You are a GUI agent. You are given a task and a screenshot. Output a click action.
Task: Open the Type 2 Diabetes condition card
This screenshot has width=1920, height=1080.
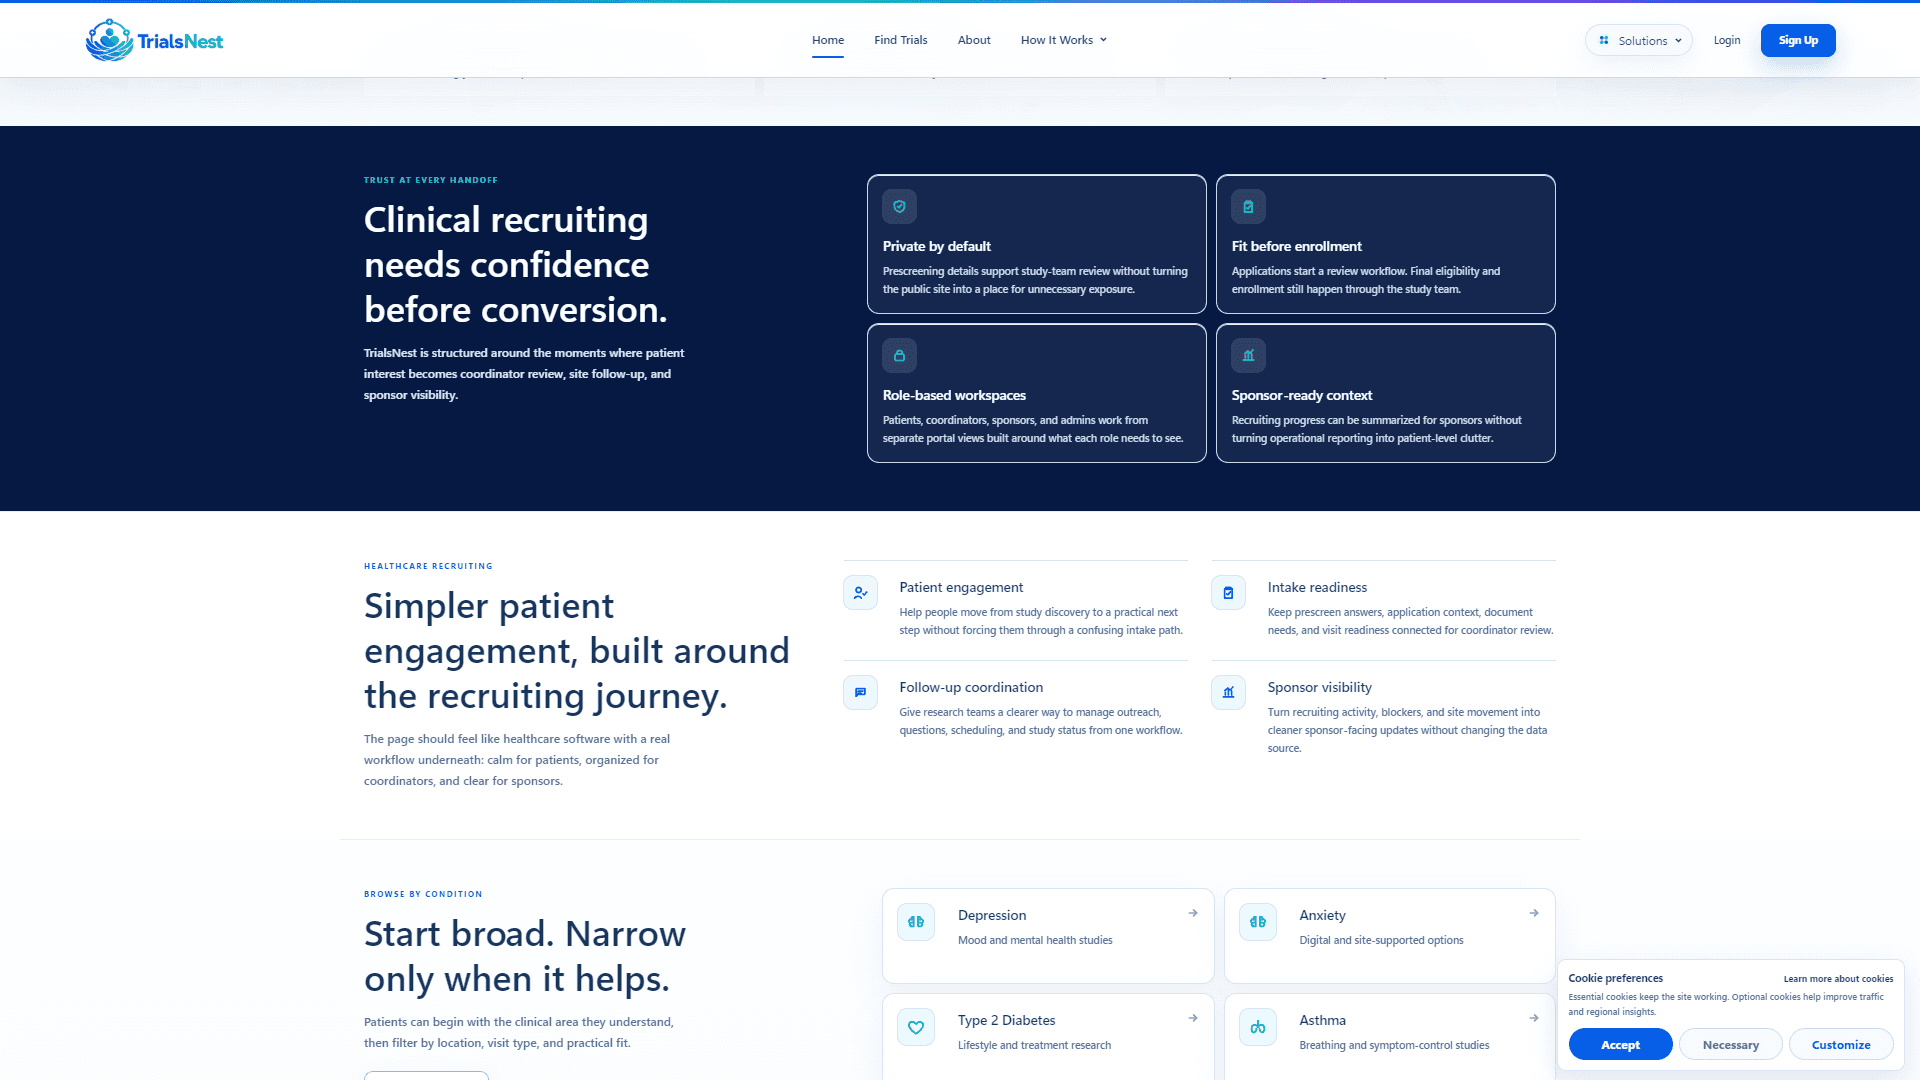pyautogui.click(x=1048, y=1037)
